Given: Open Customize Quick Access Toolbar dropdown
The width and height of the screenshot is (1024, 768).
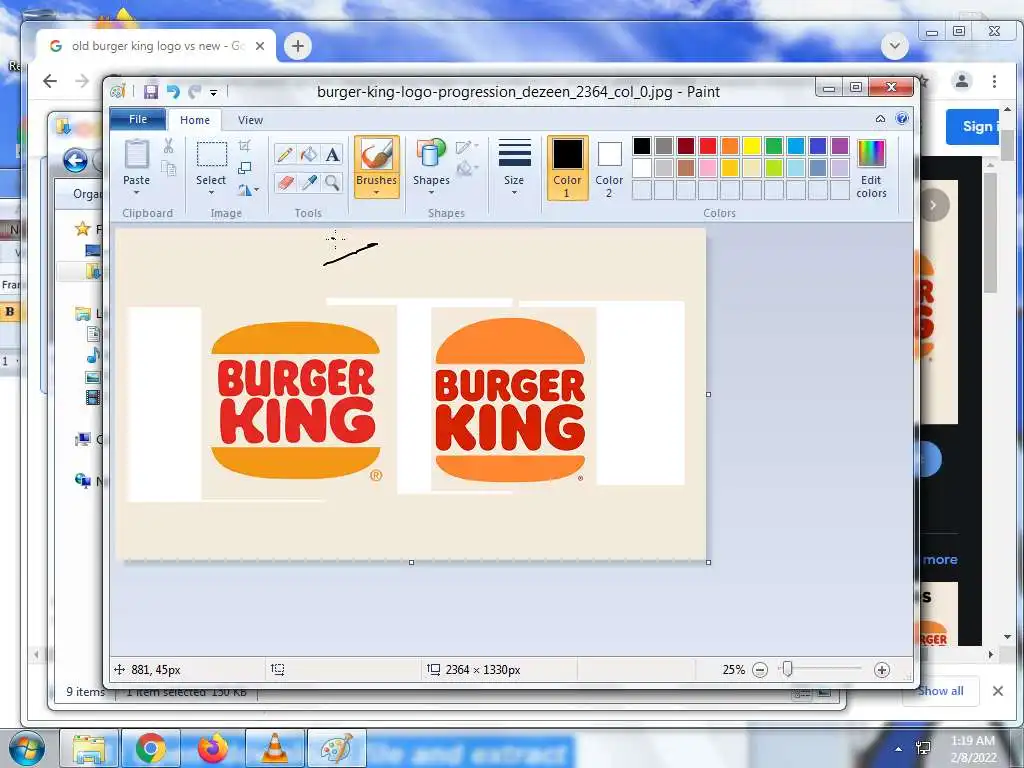Looking at the screenshot, I should (214, 92).
